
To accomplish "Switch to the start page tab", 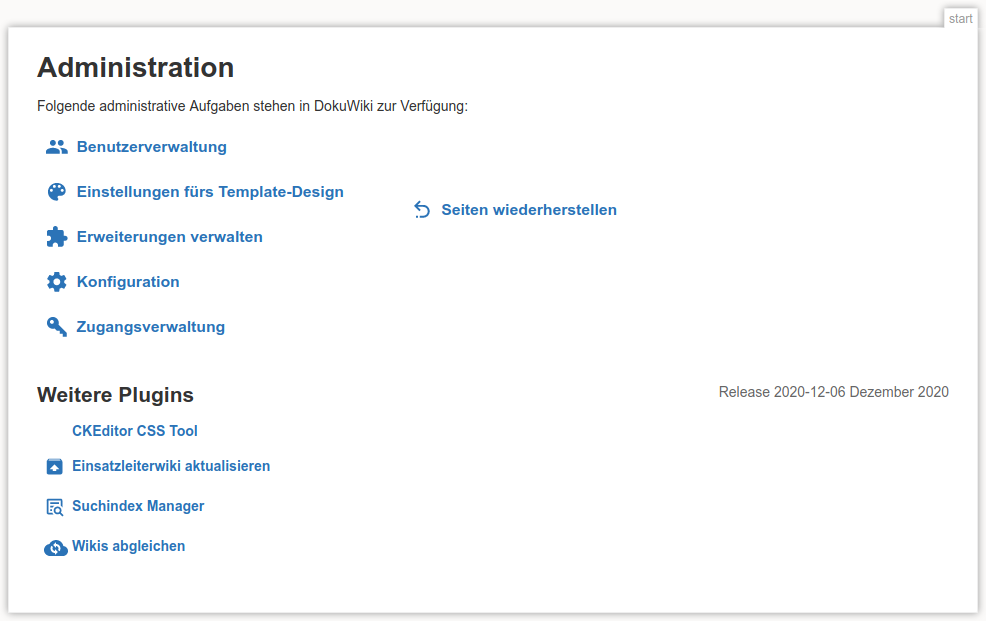I will 960,17.
